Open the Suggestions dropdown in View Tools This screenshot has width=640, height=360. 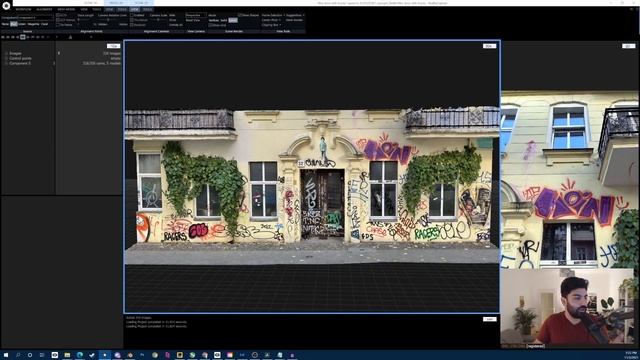click(295, 15)
